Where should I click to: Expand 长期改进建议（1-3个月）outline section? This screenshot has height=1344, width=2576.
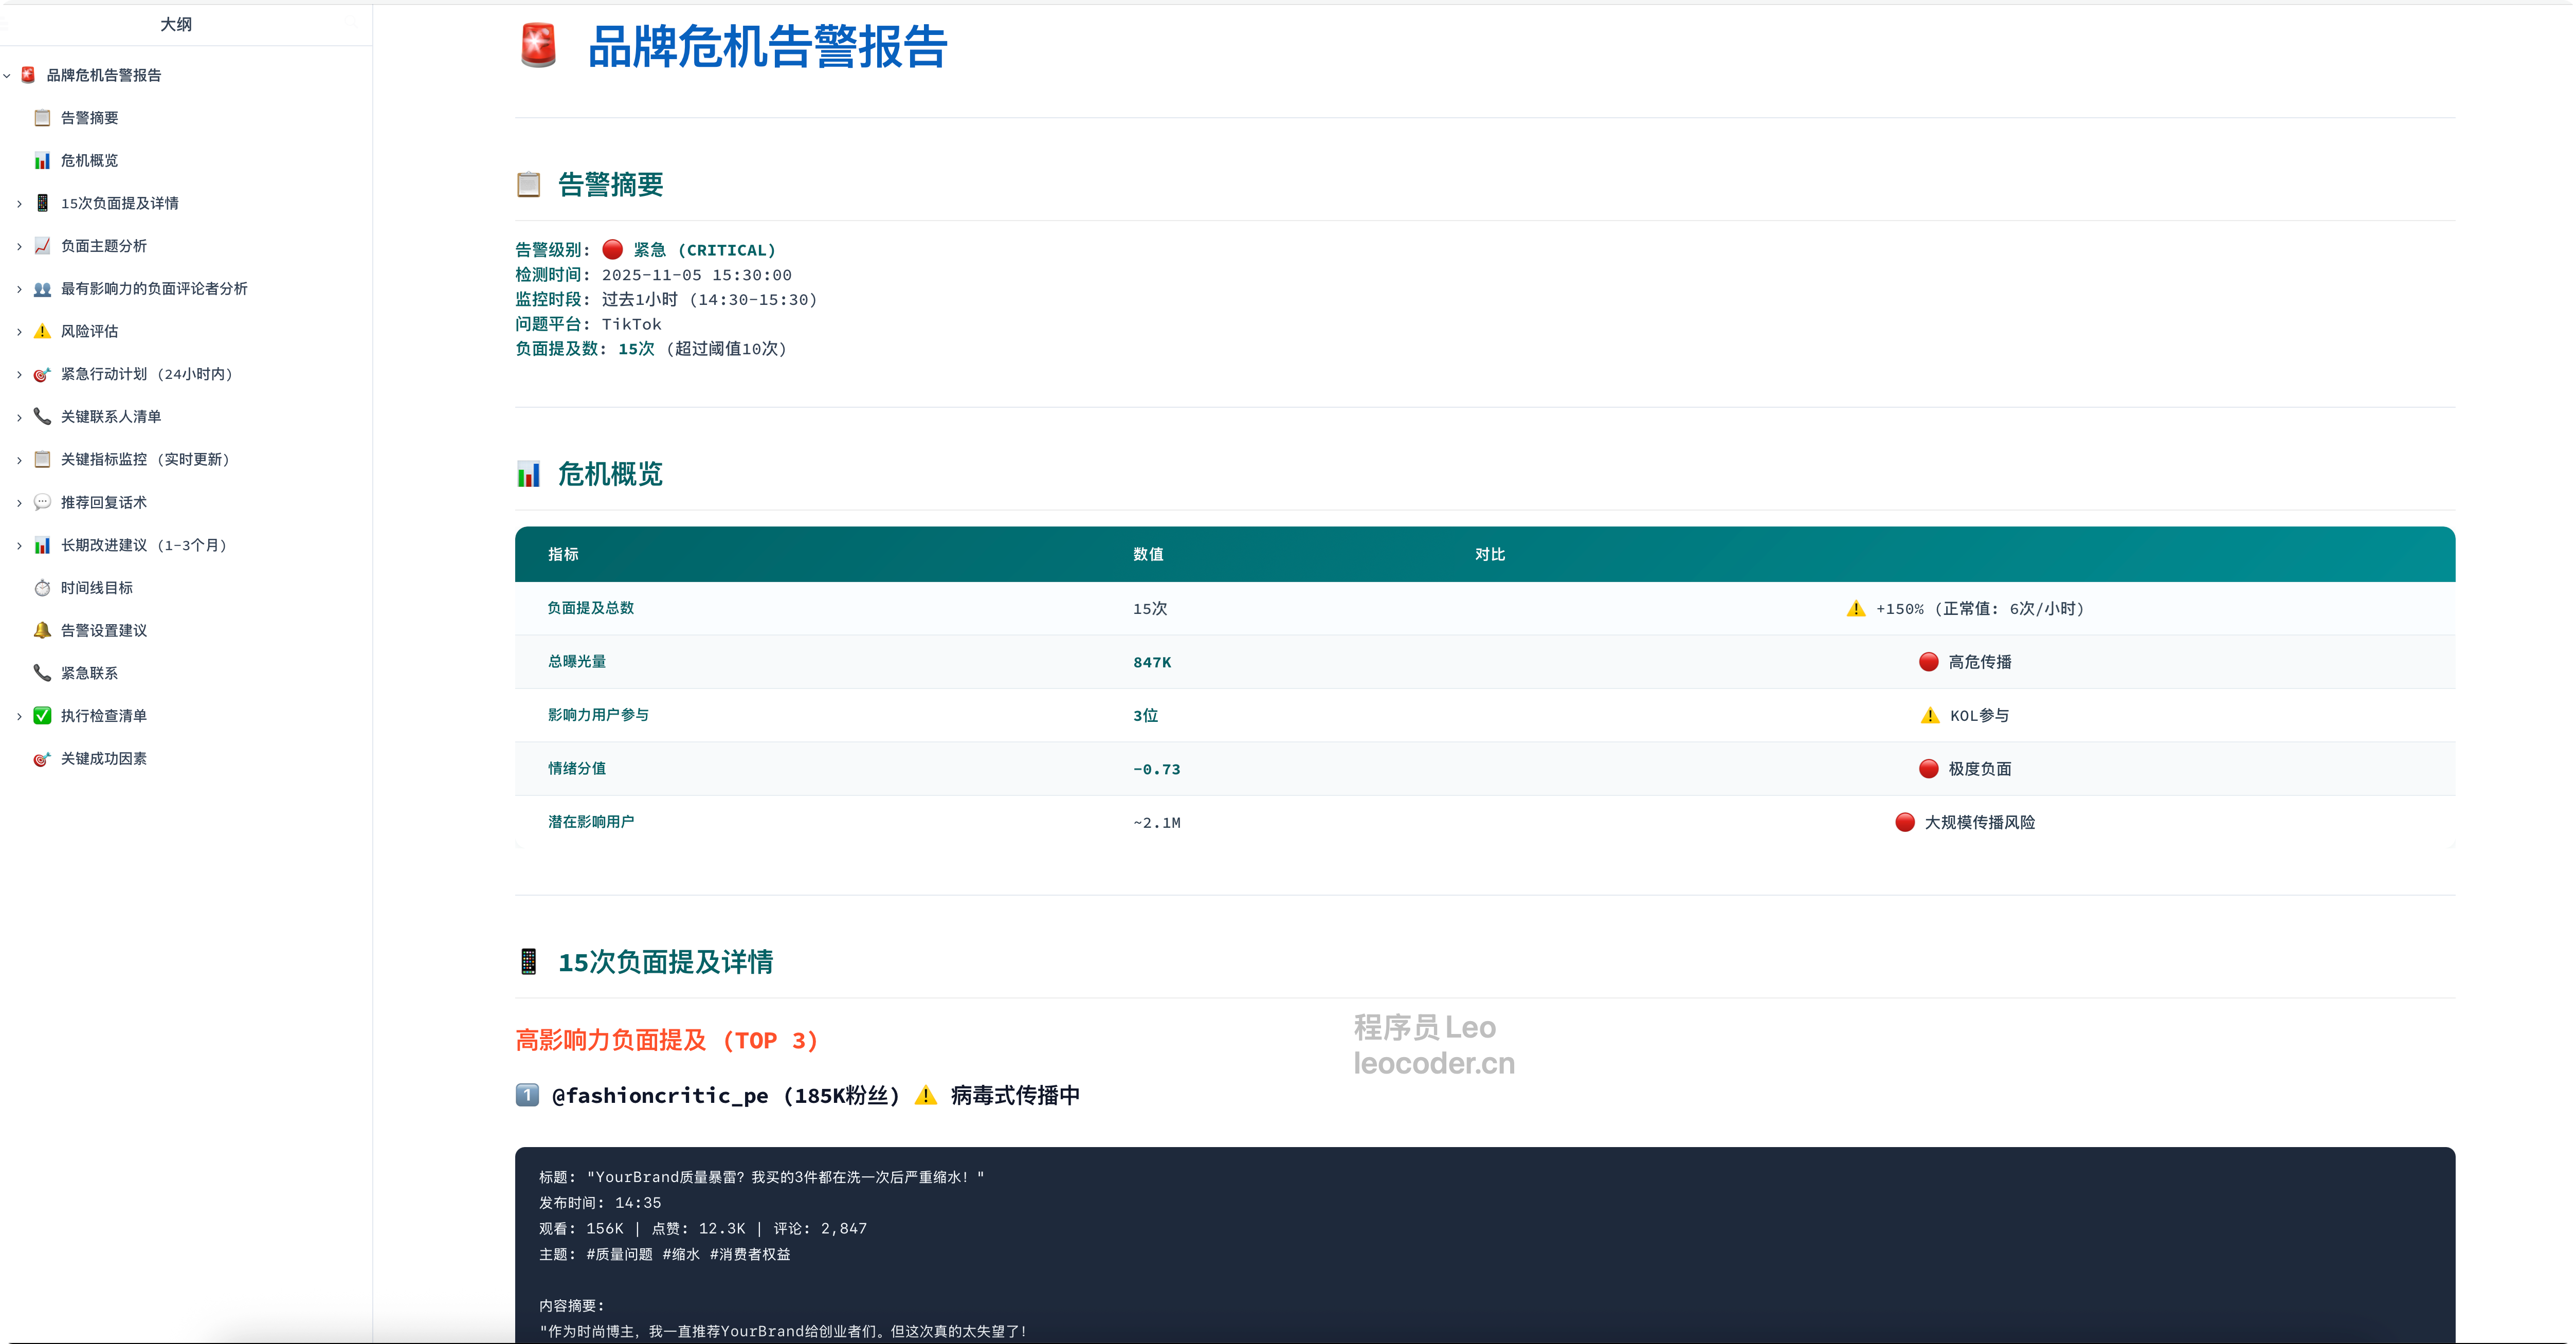(19, 546)
